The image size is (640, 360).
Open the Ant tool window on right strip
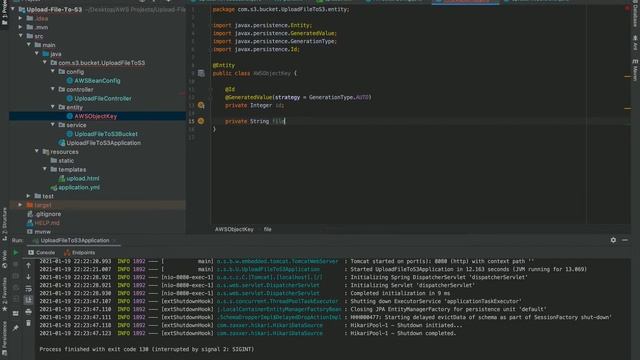click(635, 42)
